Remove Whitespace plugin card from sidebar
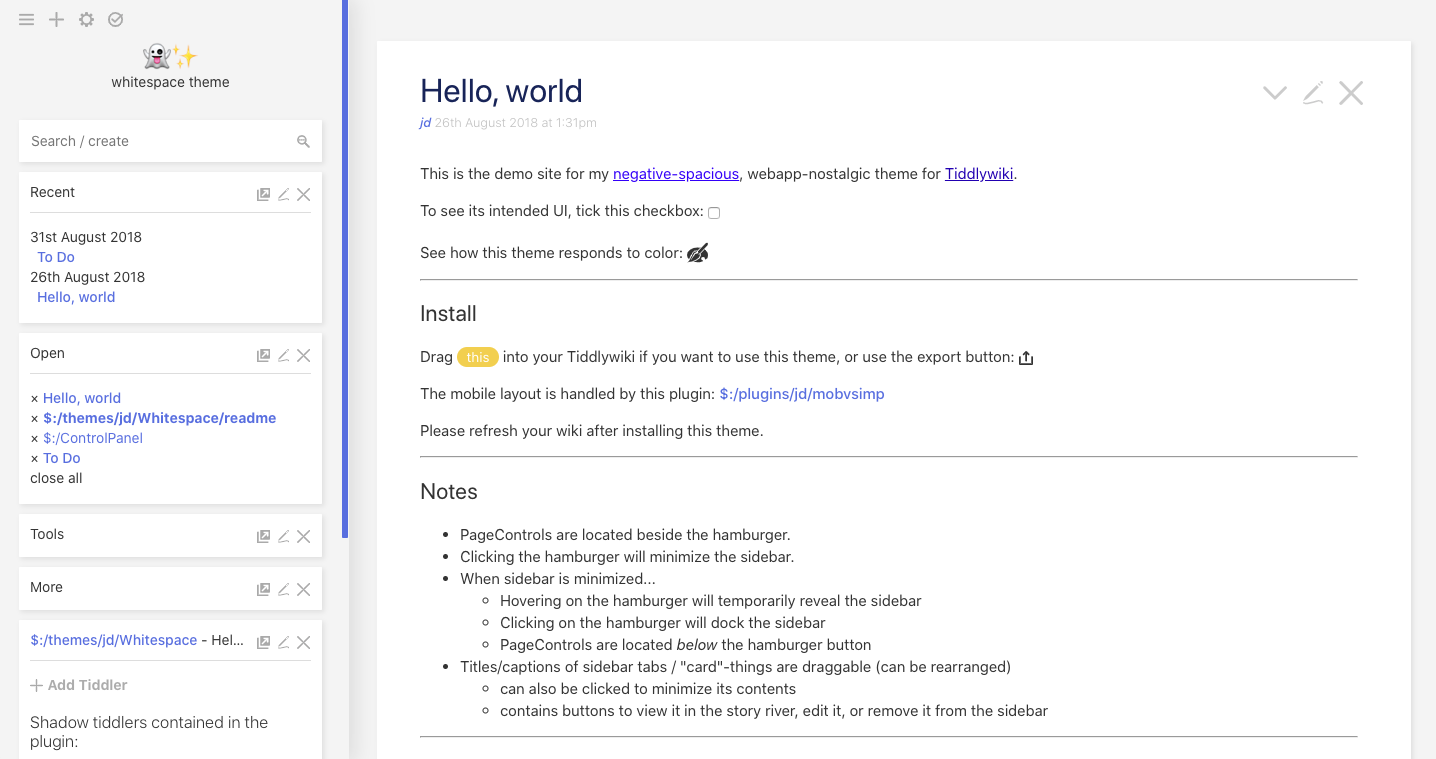Image resolution: width=1436 pixels, height=759 pixels. click(304, 643)
